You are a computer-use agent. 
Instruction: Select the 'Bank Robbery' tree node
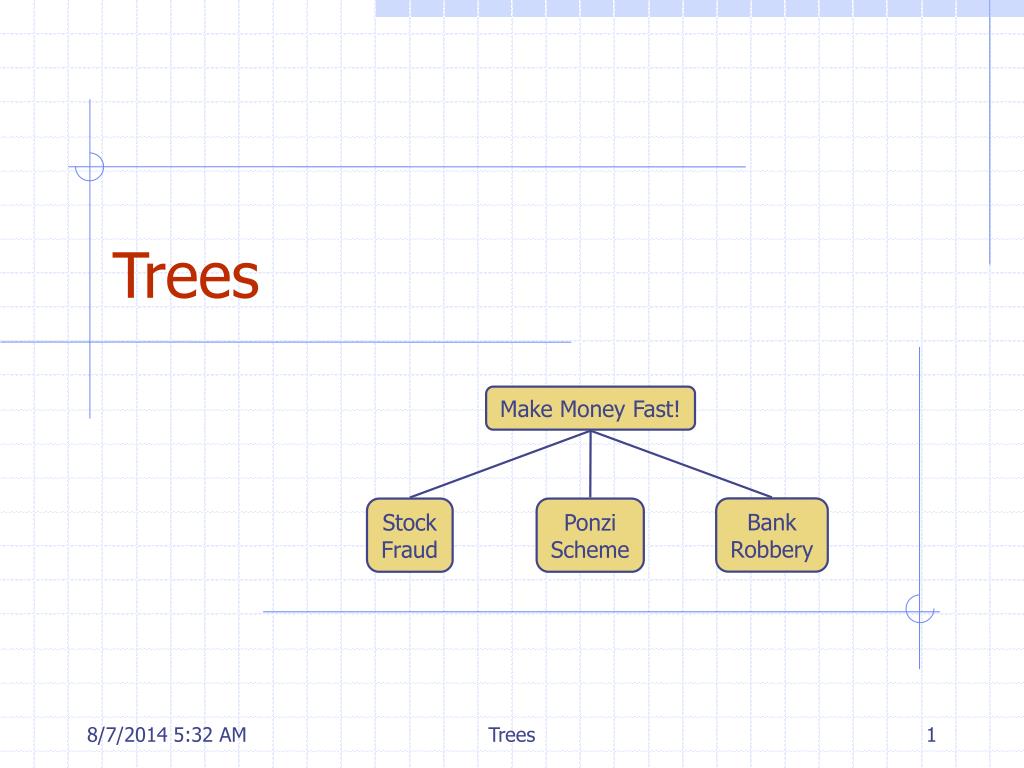pyautogui.click(x=772, y=536)
